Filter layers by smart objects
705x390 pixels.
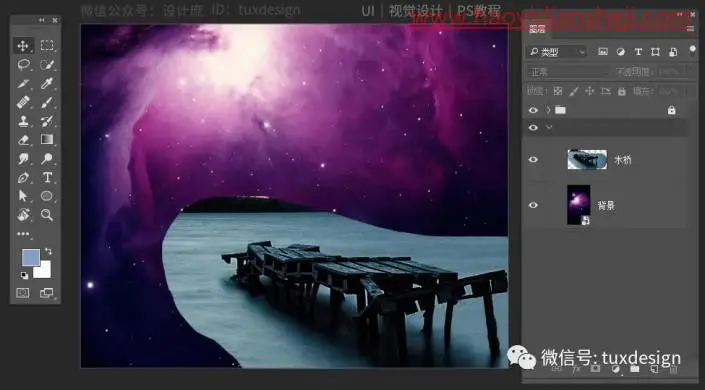[x=673, y=52]
